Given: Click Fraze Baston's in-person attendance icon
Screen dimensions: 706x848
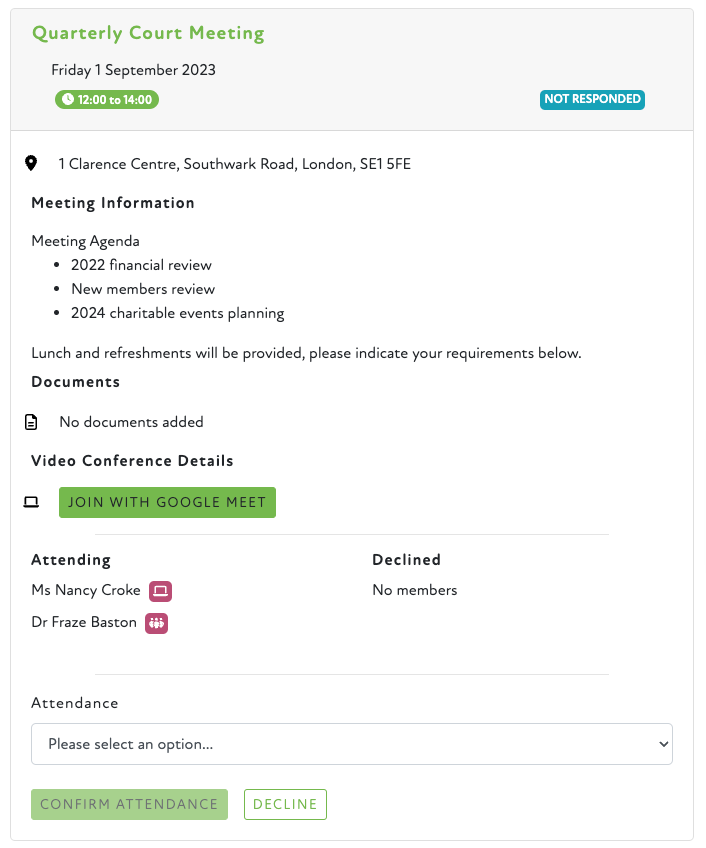Looking at the screenshot, I should point(156,623).
